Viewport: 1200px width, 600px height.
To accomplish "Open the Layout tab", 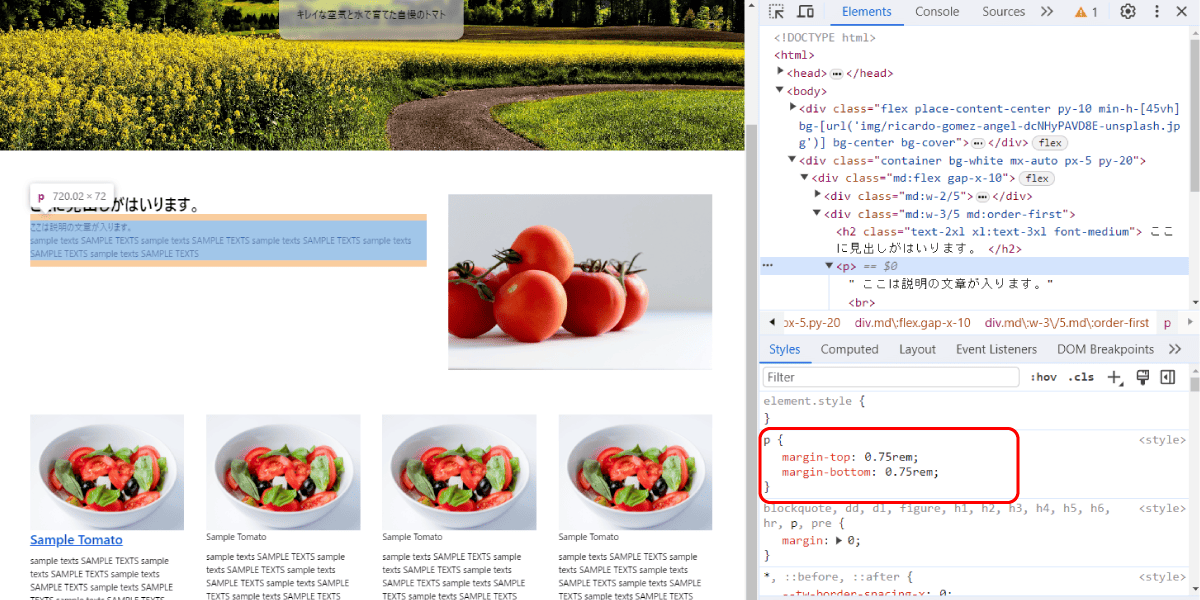I will [x=917, y=349].
